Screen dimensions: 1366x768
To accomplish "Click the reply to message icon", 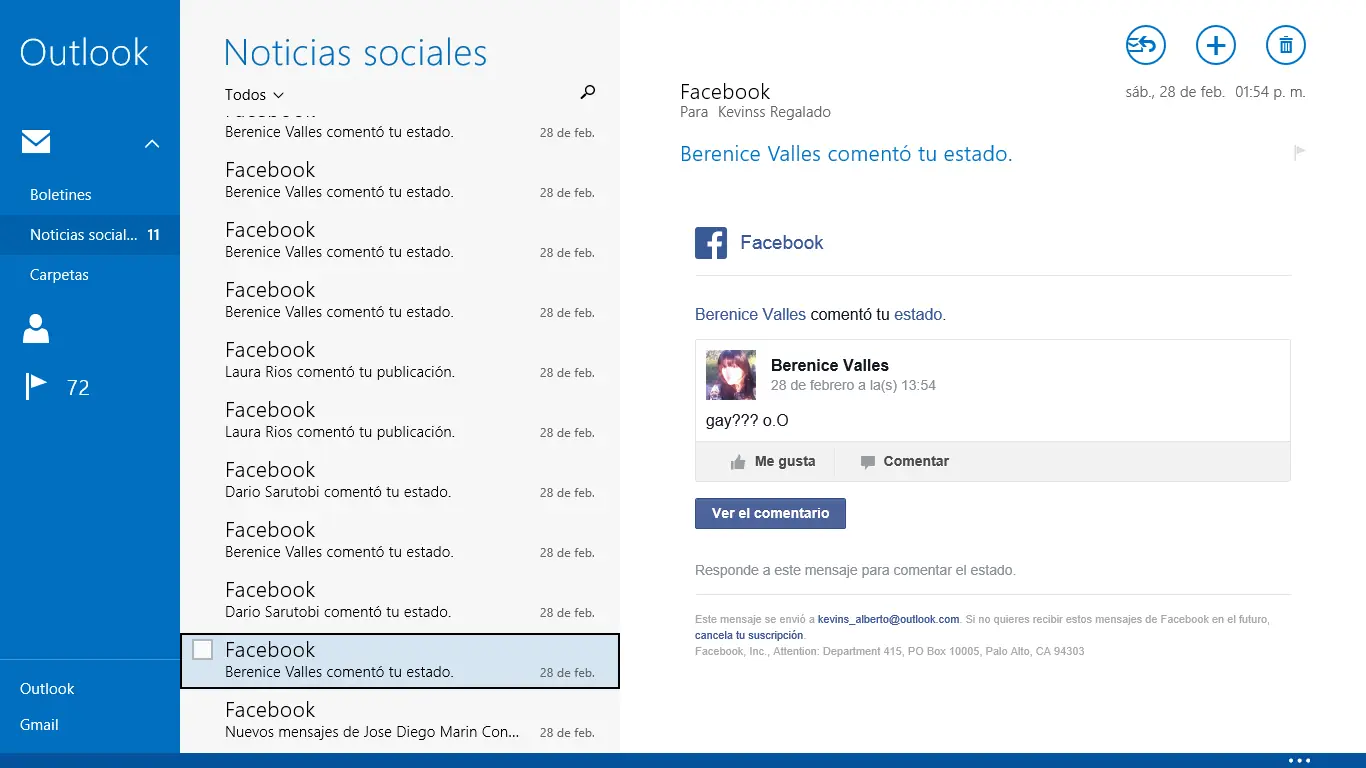I will tap(1146, 45).
